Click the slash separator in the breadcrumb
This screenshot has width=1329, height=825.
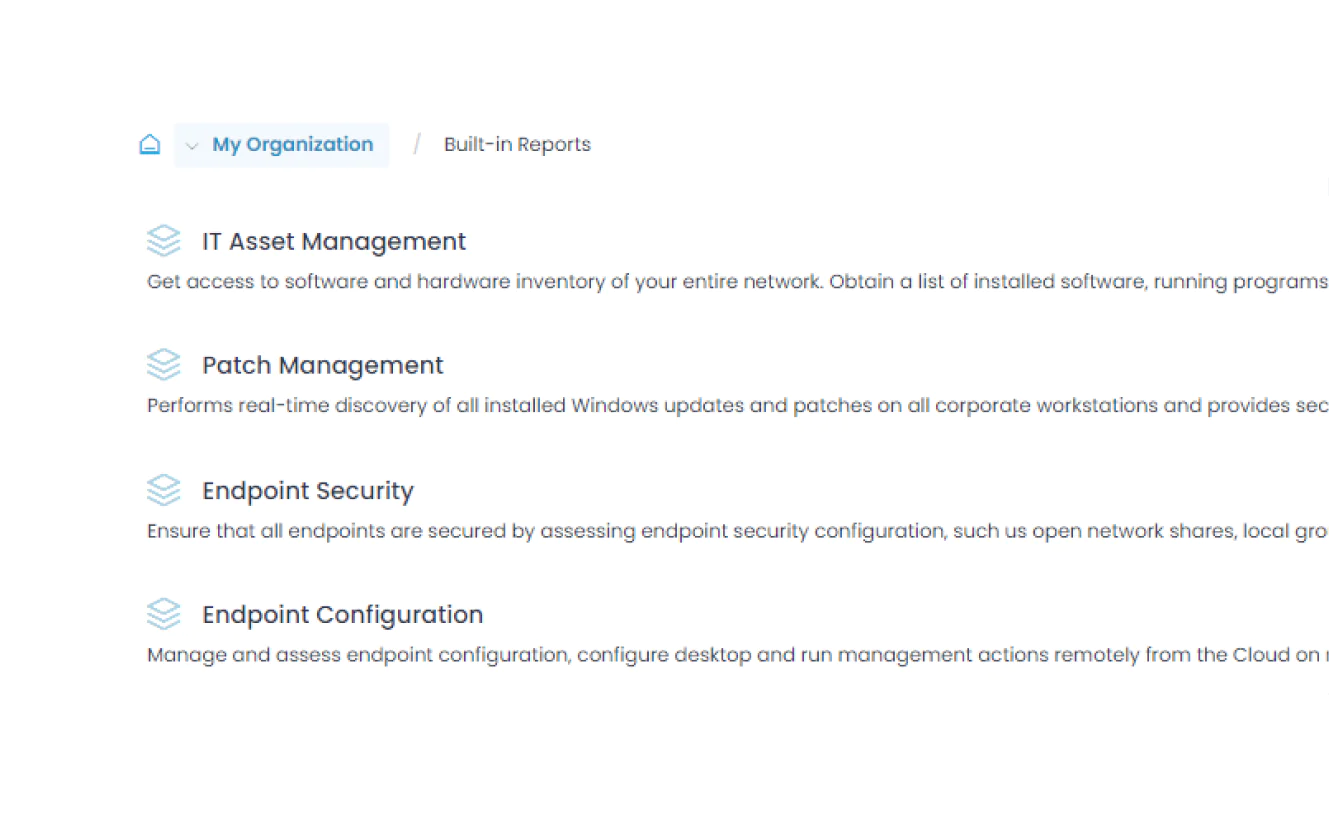click(x=417, y=145)
